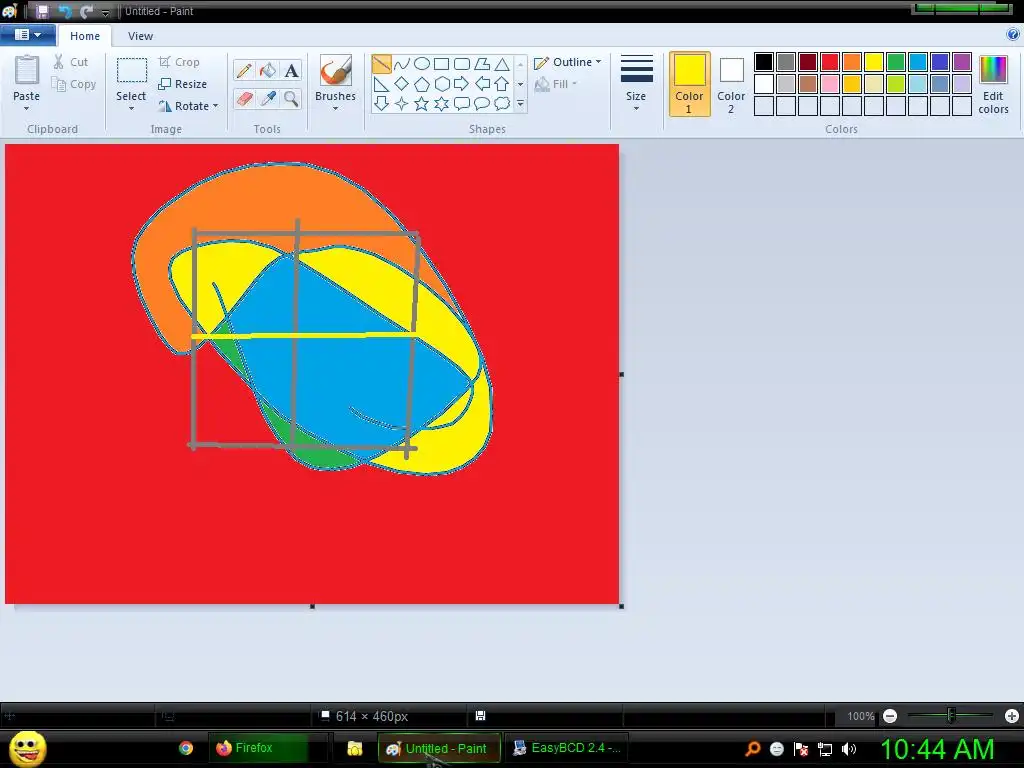This screenshot has width=1024, height=768.
Task: Open Edit colors dialog
Action: pyautogui.click(x=993, y=84)
